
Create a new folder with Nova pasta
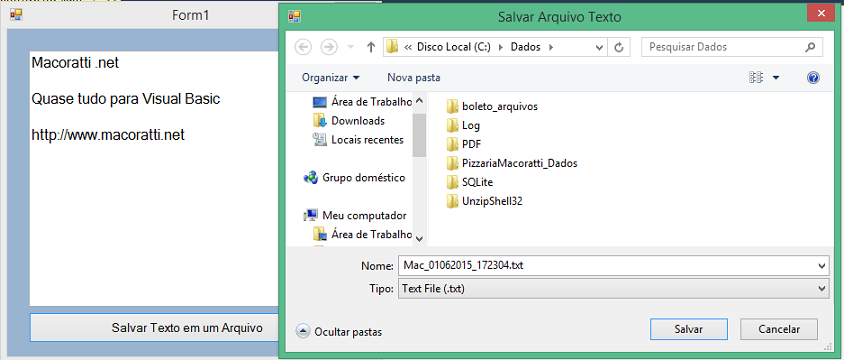coord(413,77)
